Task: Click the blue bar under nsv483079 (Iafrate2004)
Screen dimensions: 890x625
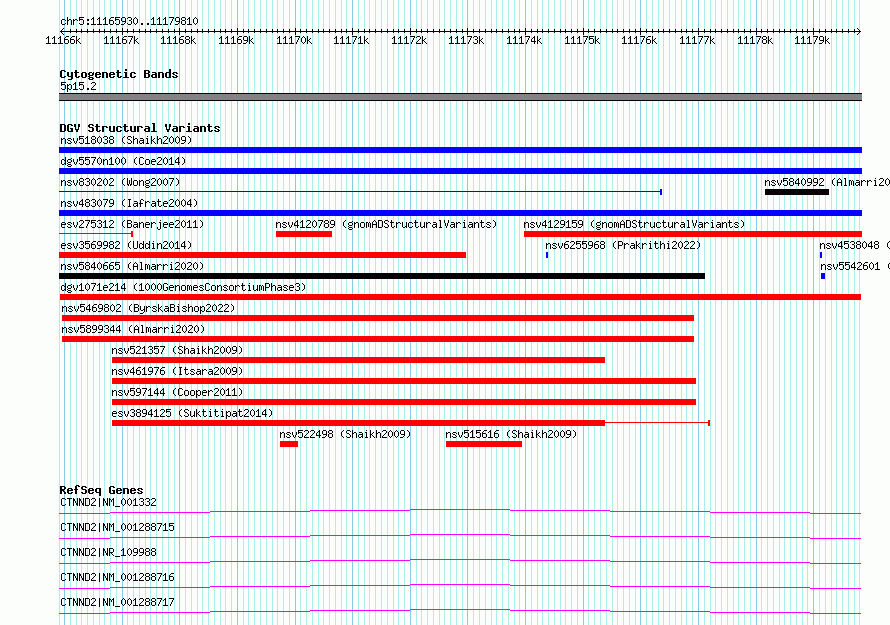Action: (x=460, y=213)
